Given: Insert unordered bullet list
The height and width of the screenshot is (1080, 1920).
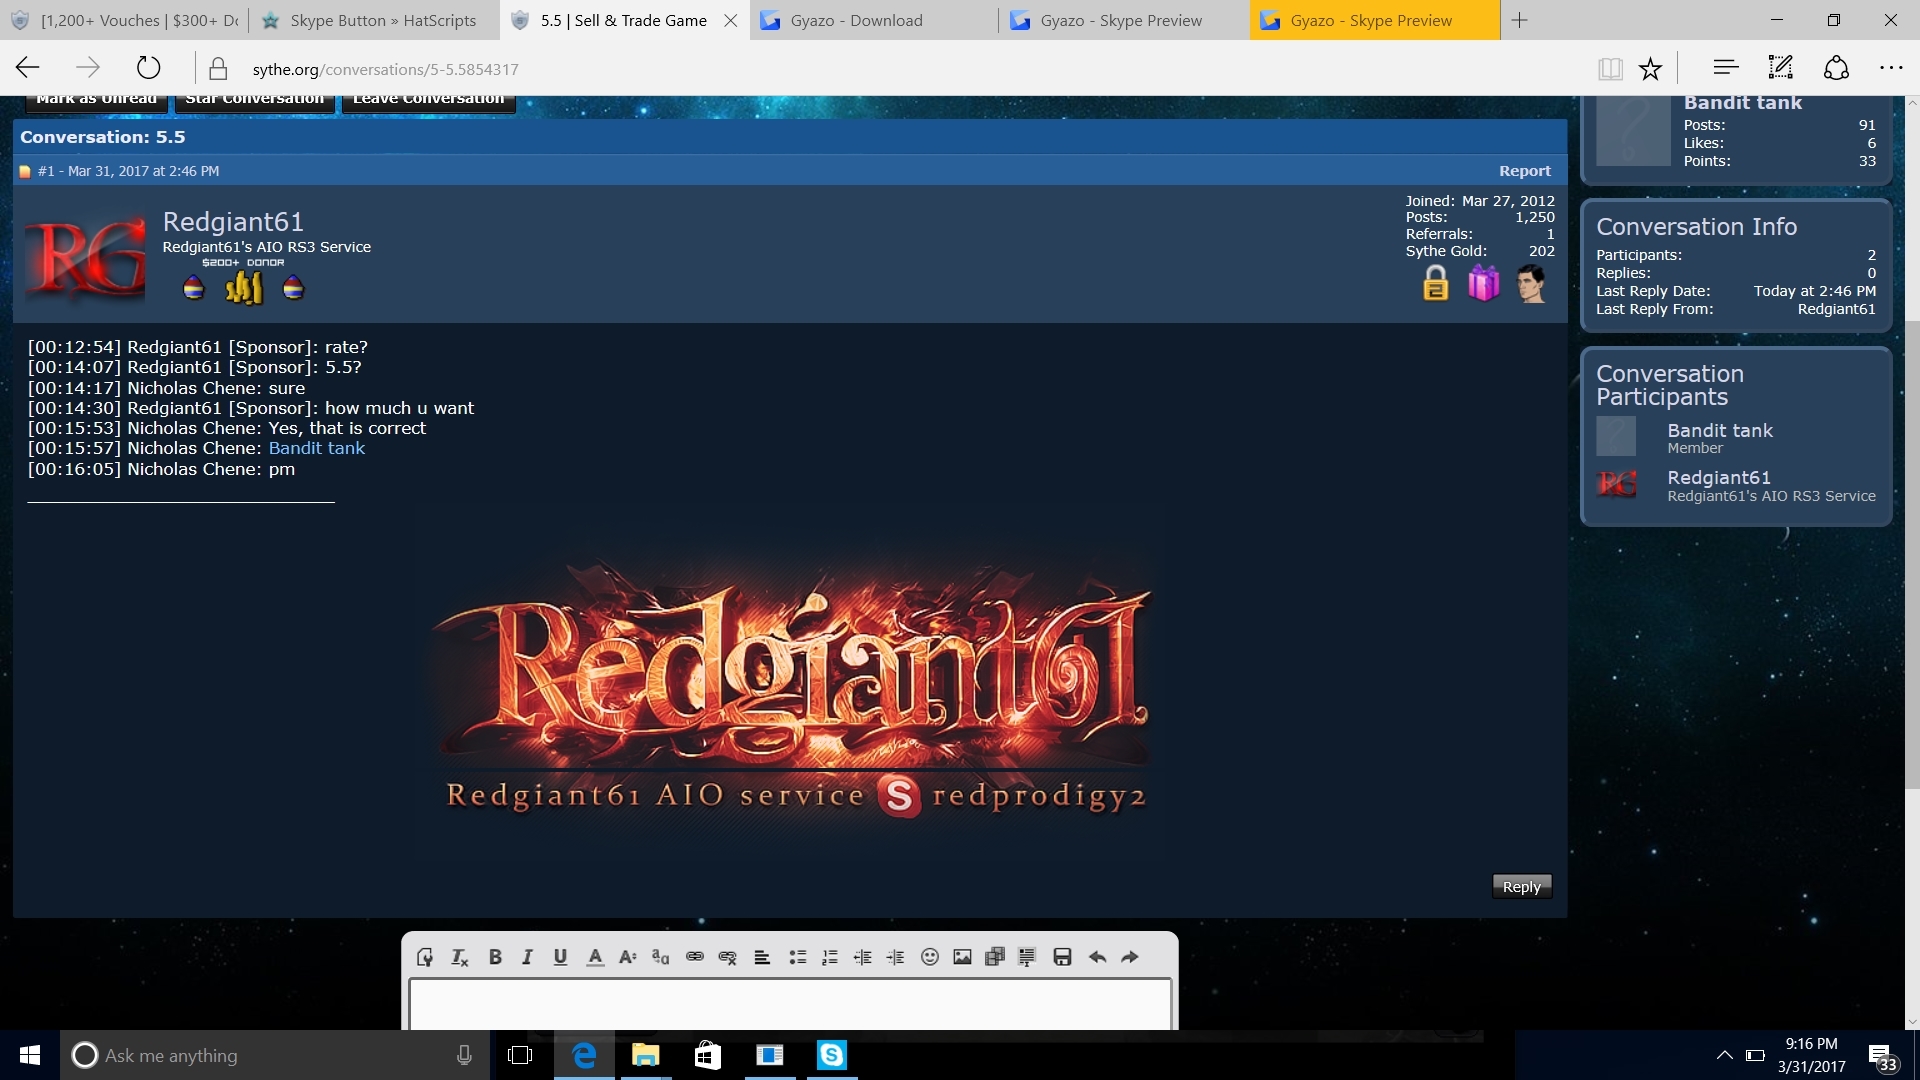Looking at the screenshot, I should 797,957.
